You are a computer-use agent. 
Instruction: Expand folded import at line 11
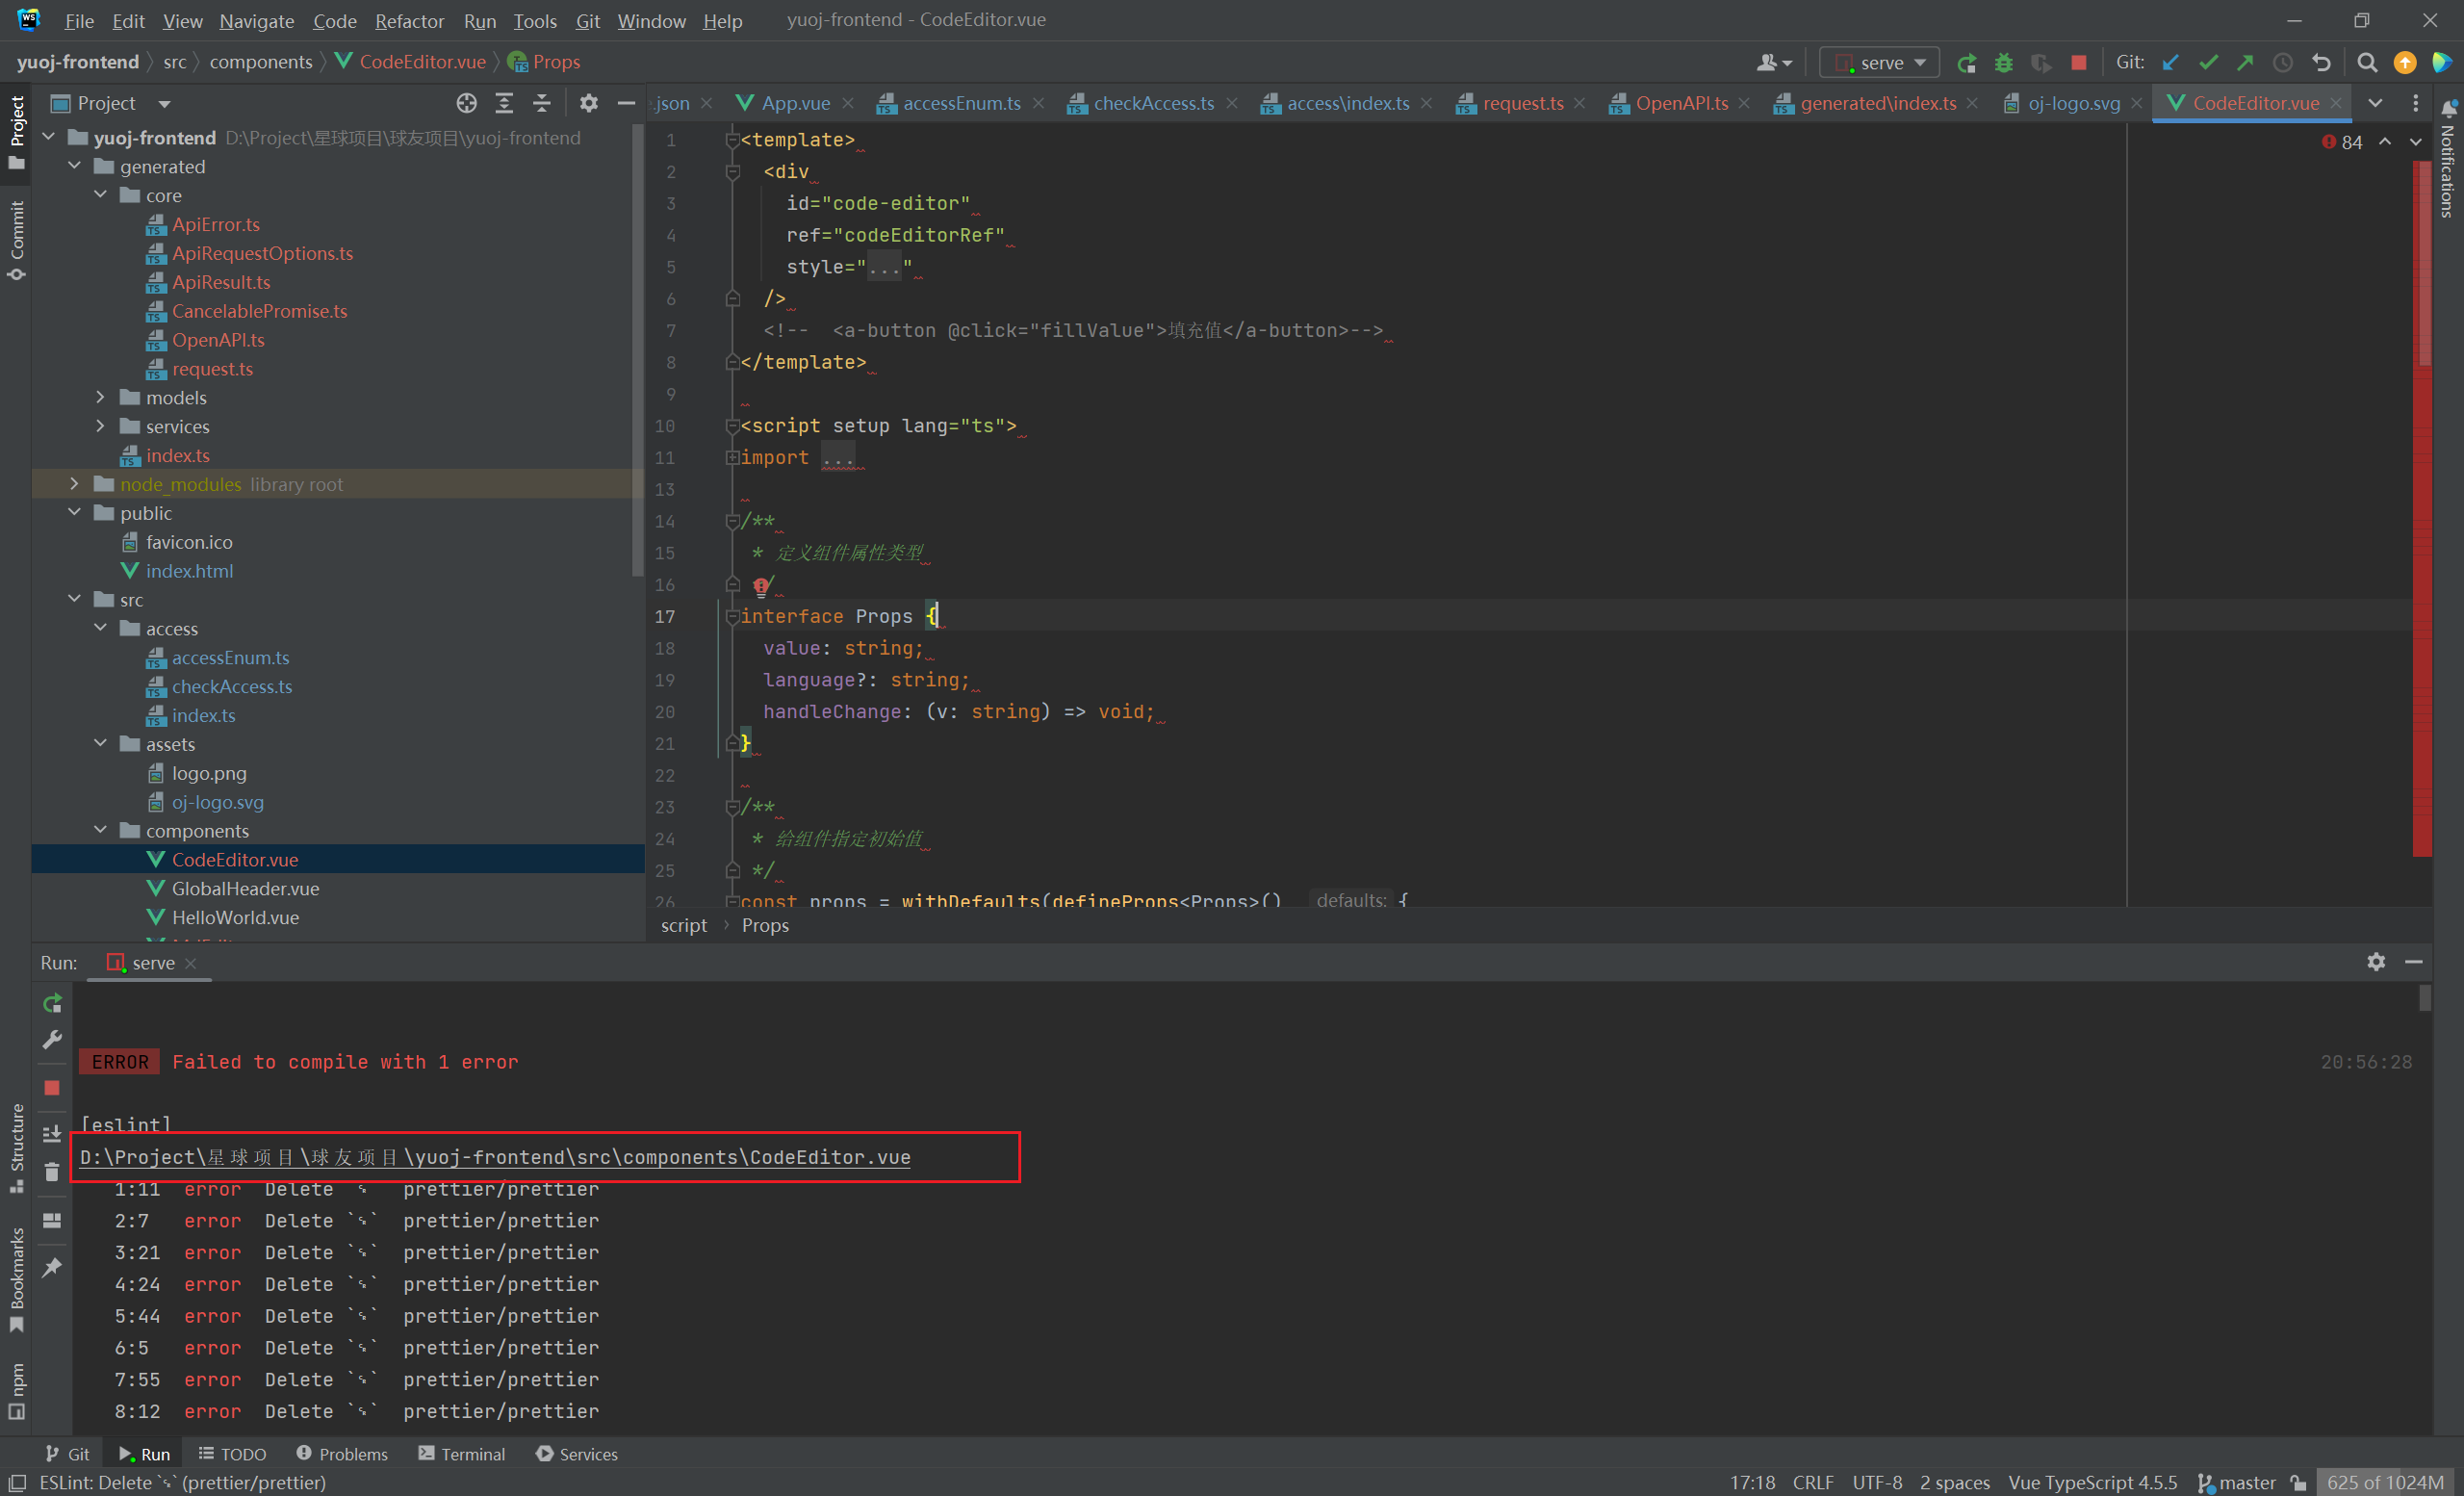click(x=732, y=457)
